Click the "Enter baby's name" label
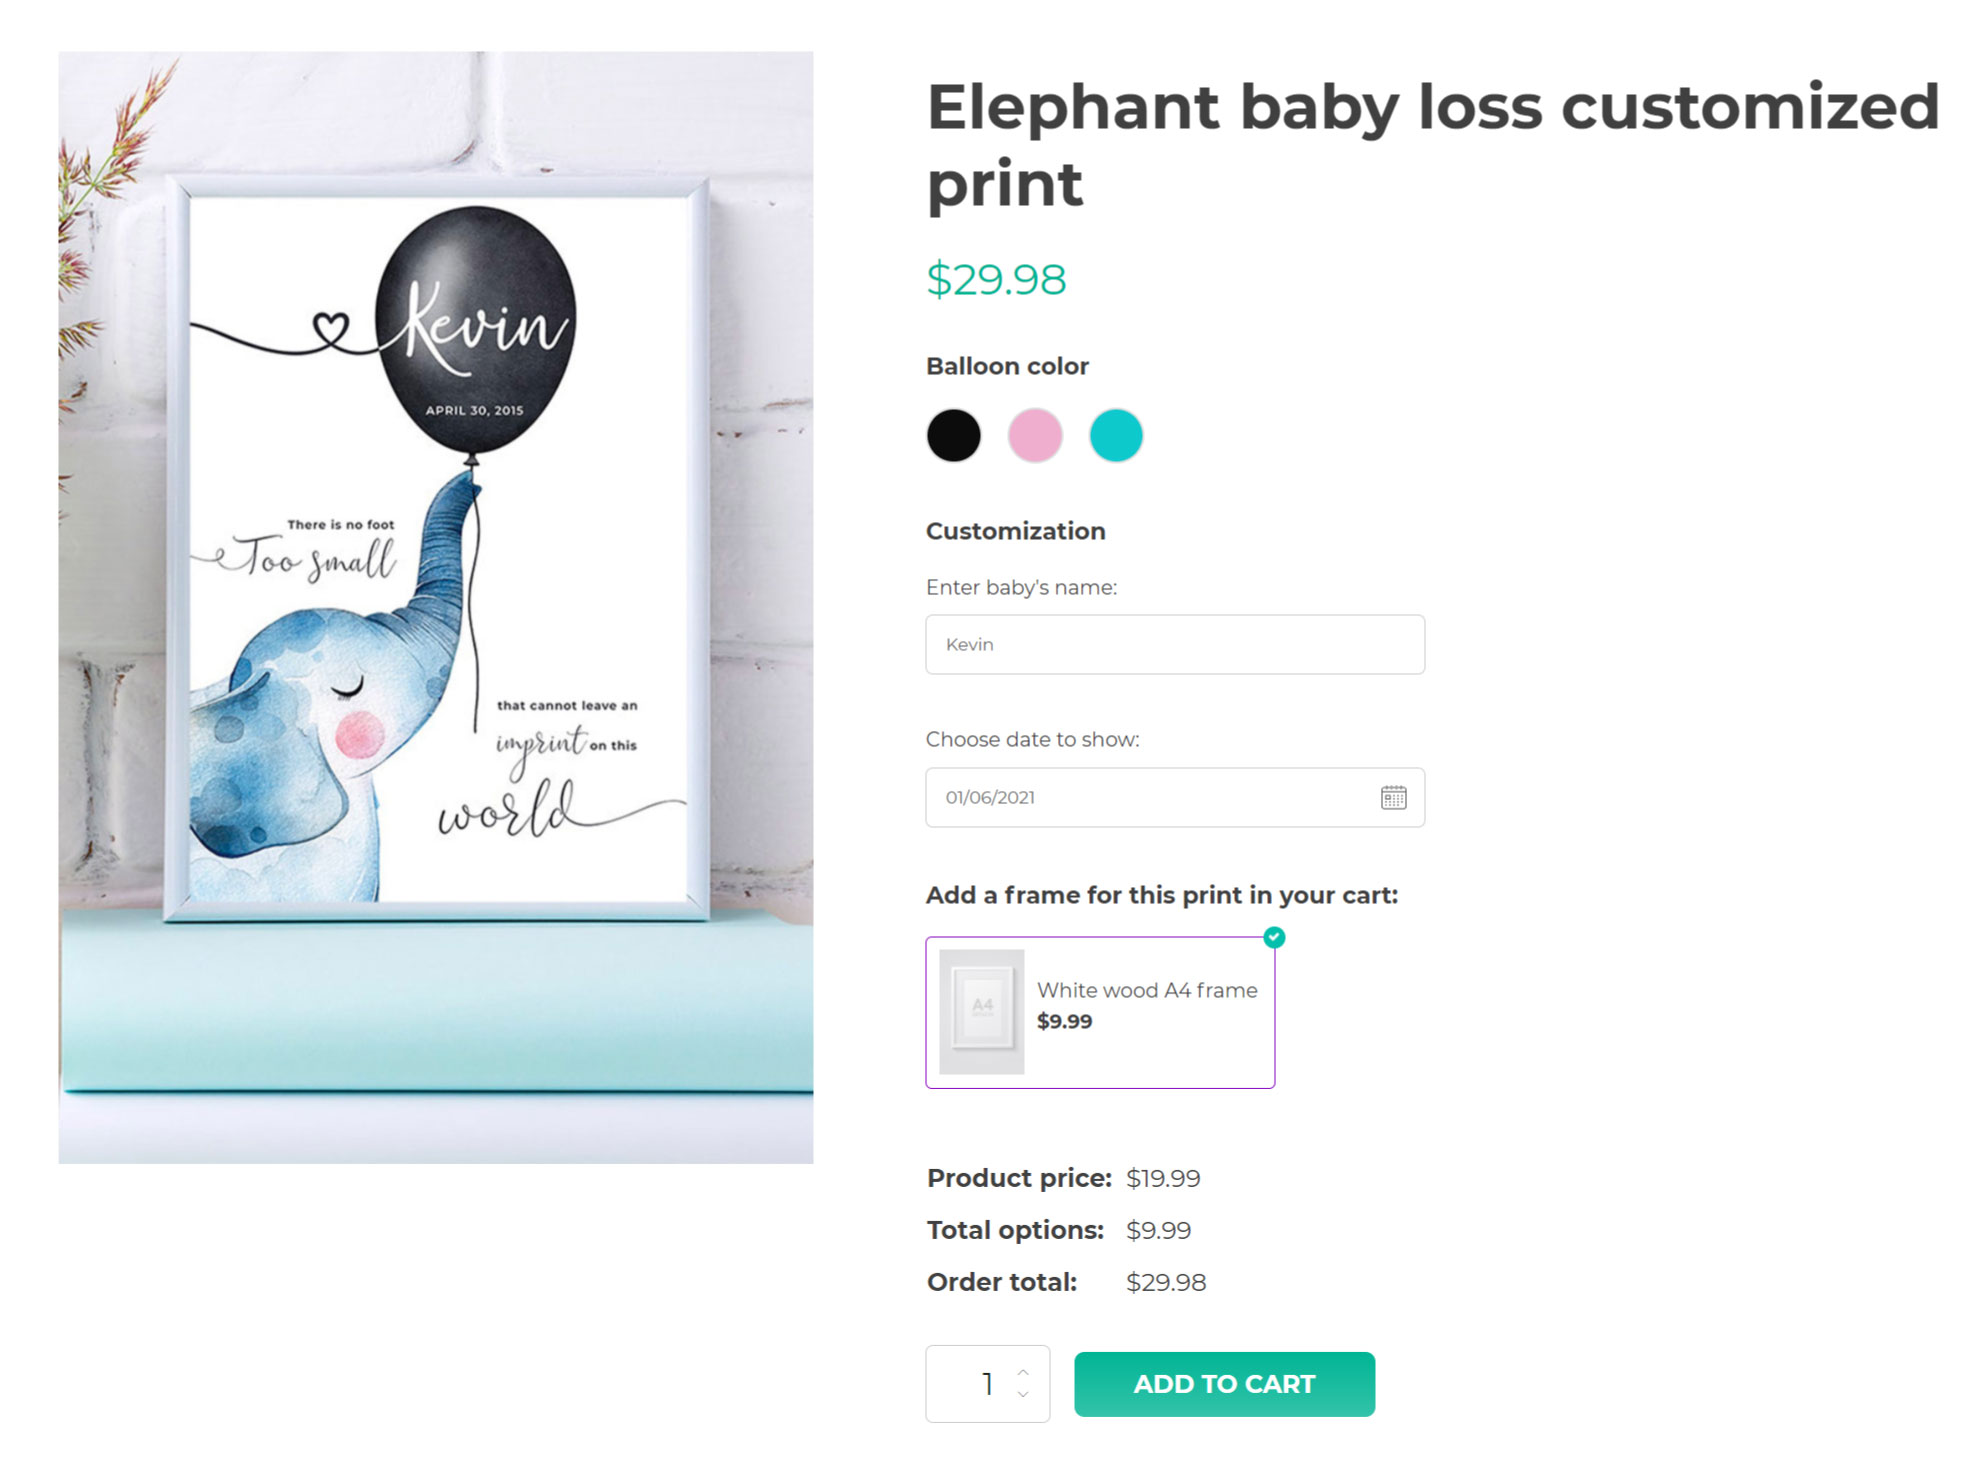This screenshot has height=1466, width=1972. [x=1021, y=587]
